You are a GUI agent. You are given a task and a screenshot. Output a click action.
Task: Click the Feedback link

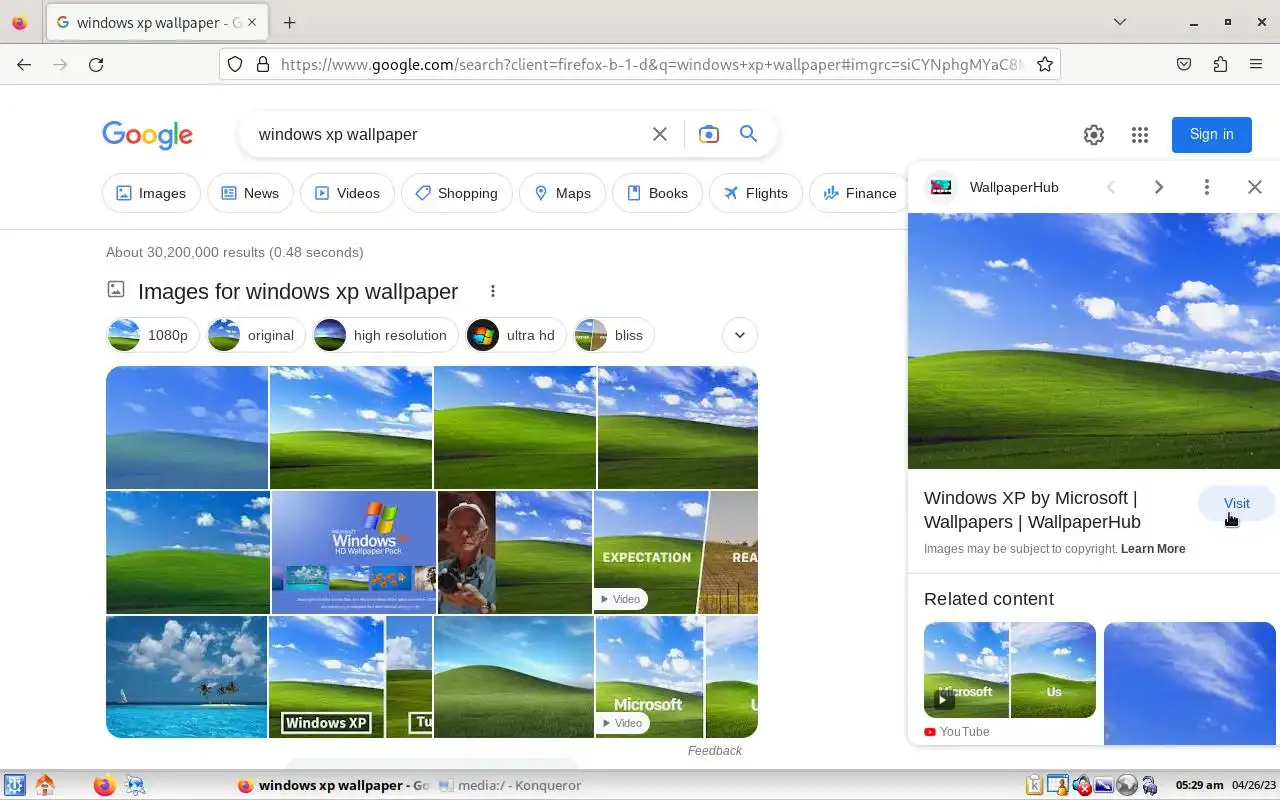(715, 751)
